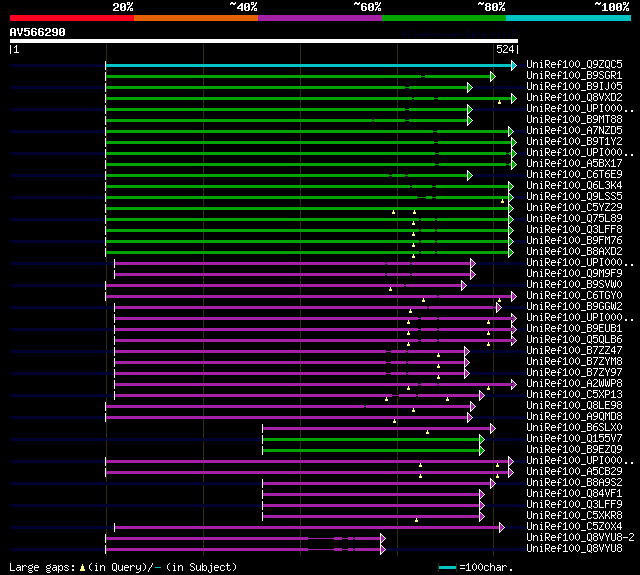Open hit UniRef100_Q9ZQC5

[574, 64]
